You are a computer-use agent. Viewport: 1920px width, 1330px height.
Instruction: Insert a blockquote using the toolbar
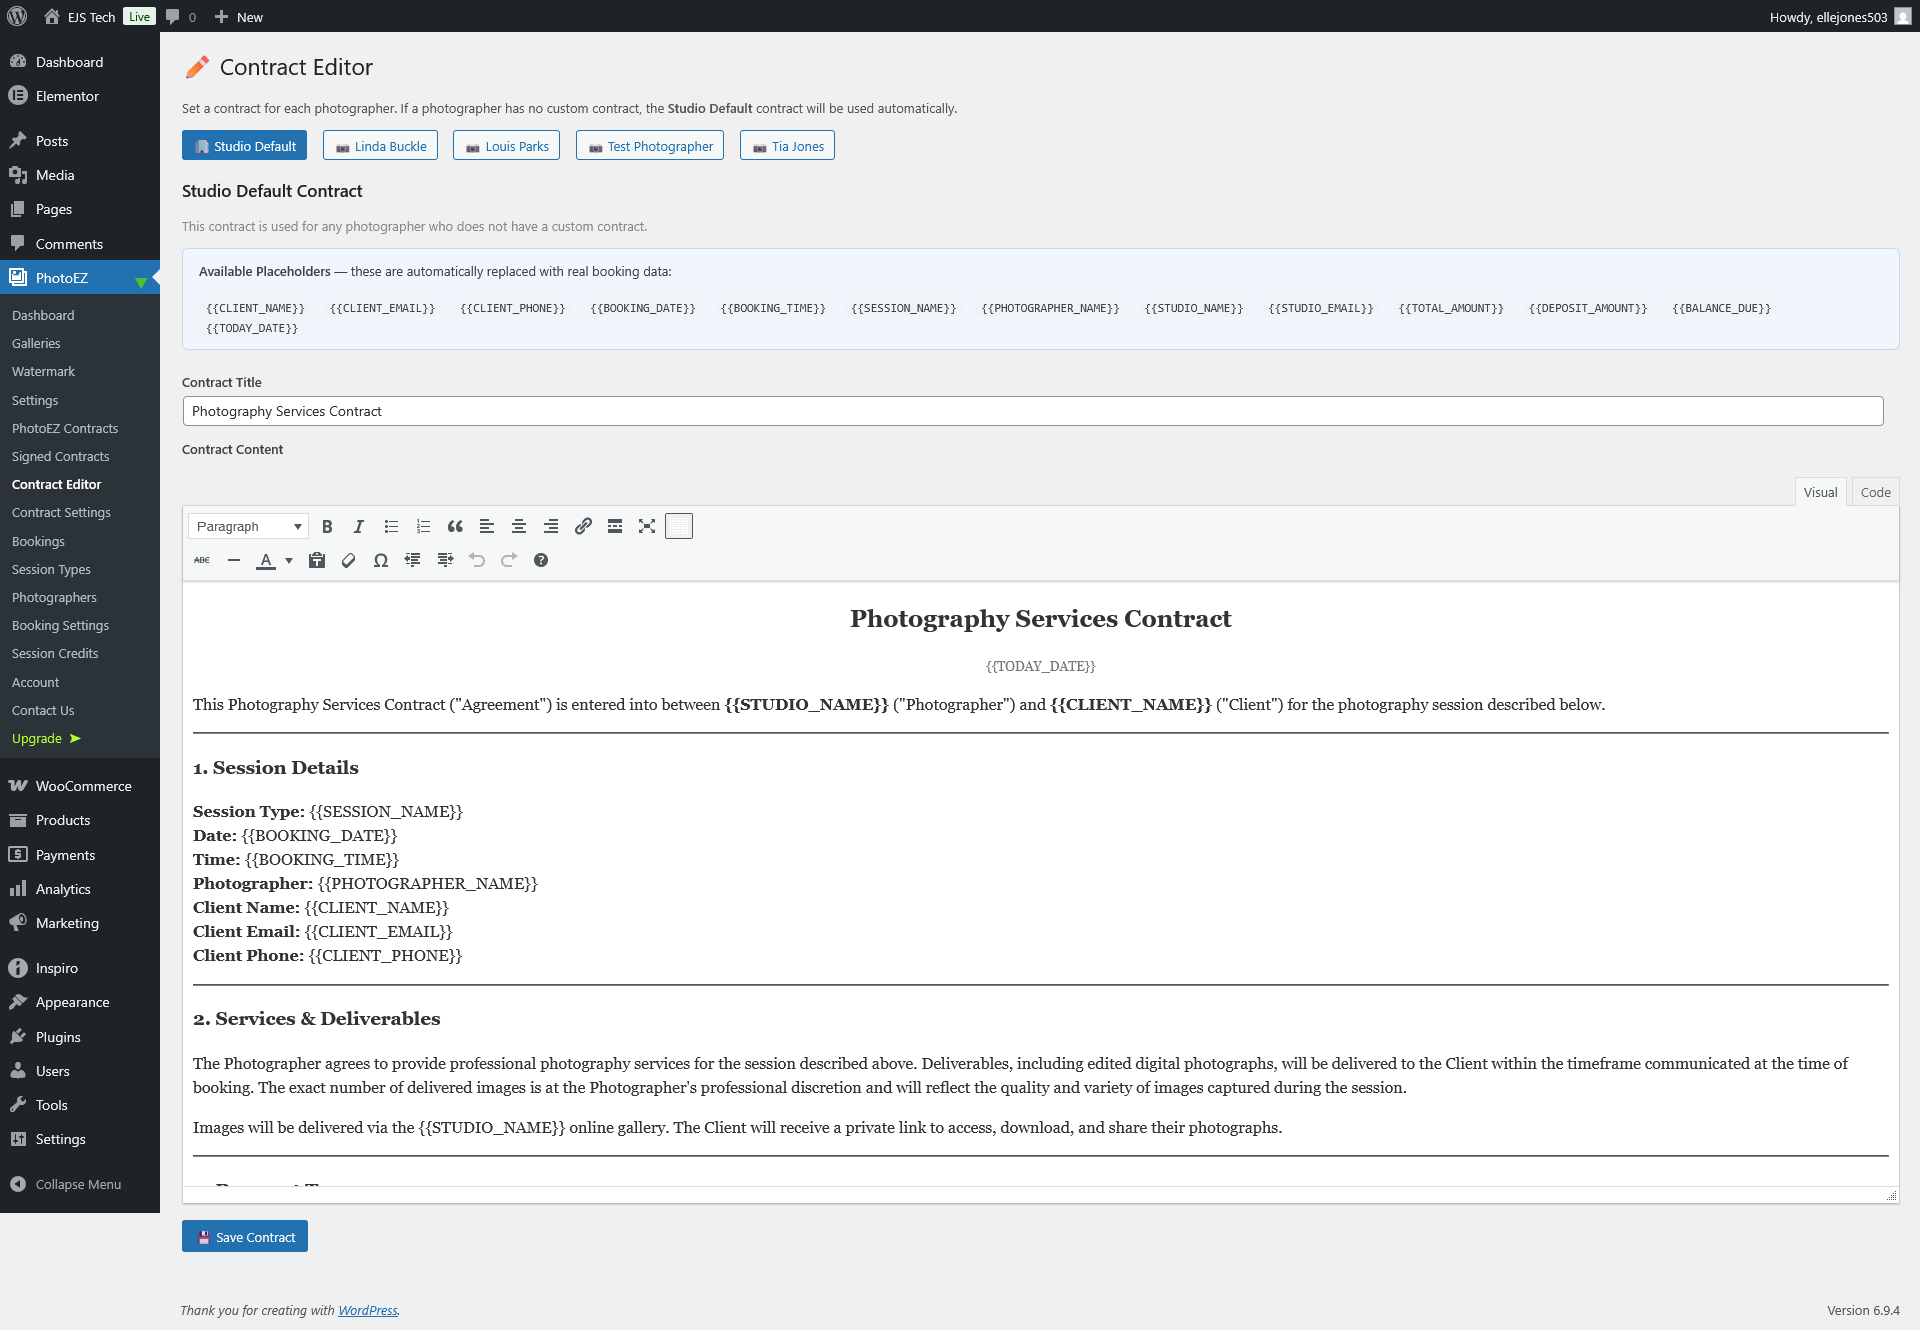[x=455, y=526]
